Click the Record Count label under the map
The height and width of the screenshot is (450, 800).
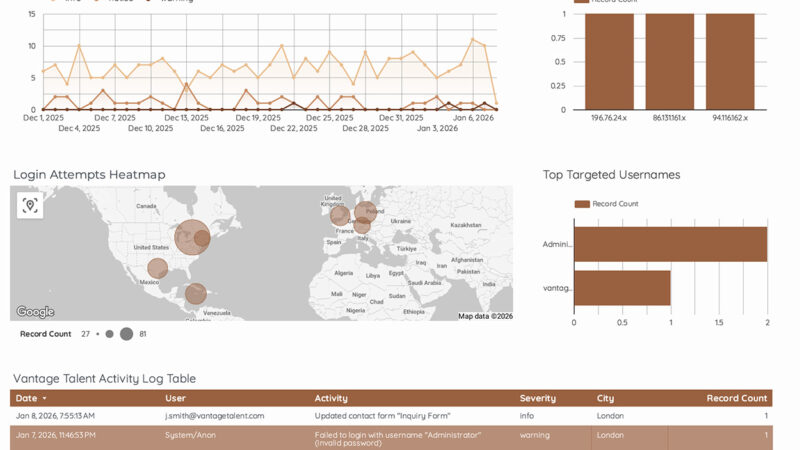click(x=45, y=334)
